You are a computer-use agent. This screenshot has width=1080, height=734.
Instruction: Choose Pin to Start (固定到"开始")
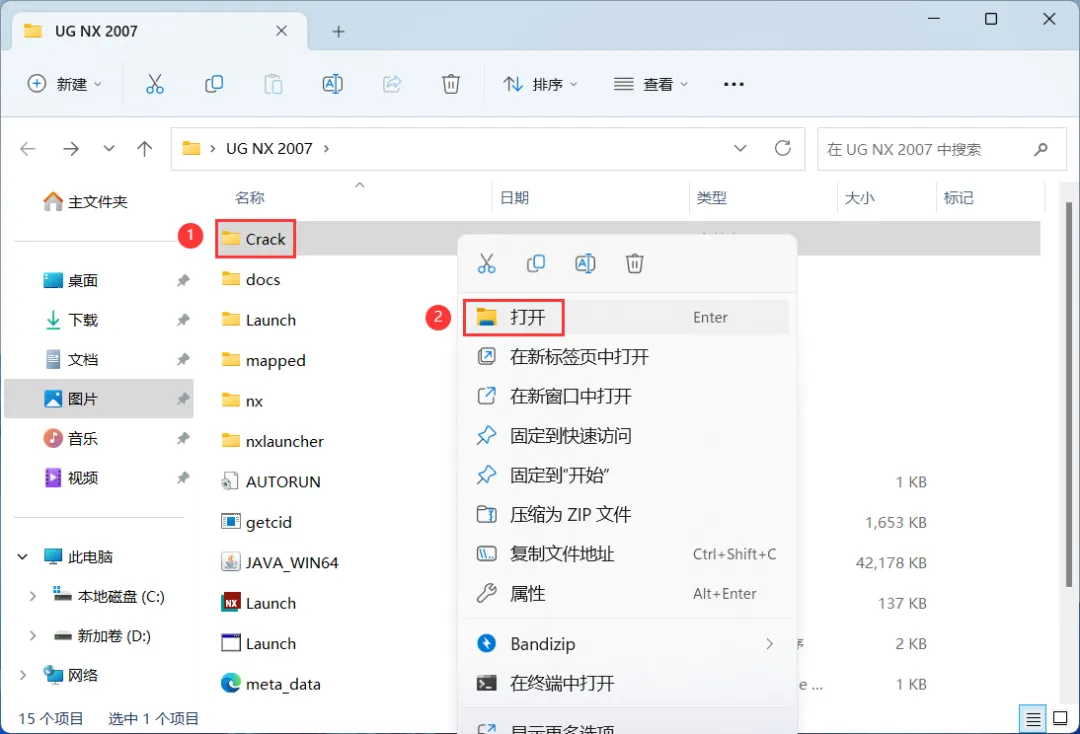[626, 475]
